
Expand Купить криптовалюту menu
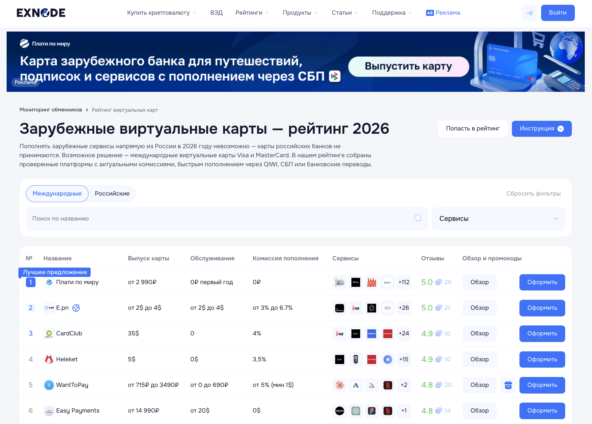(x=162, y=13)
